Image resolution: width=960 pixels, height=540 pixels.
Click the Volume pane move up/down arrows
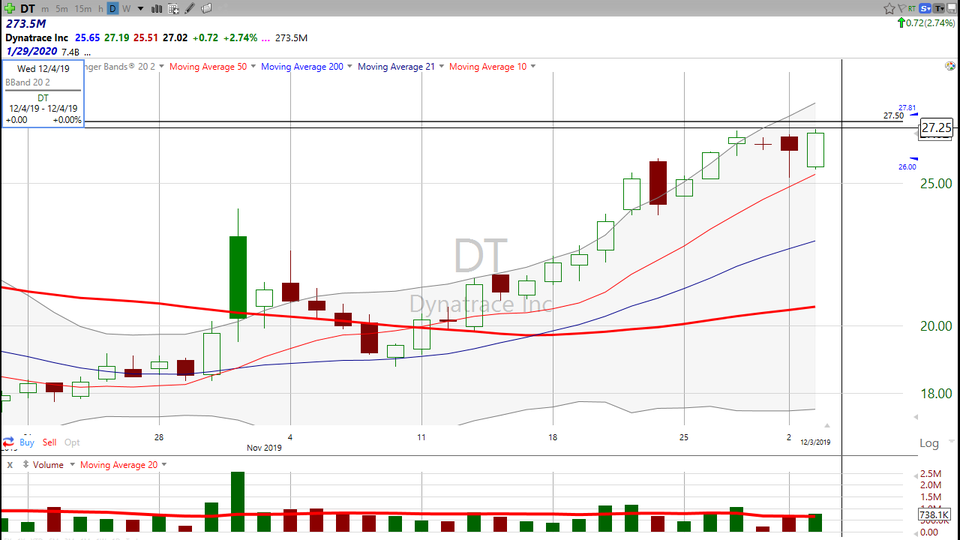click(26, 465)
